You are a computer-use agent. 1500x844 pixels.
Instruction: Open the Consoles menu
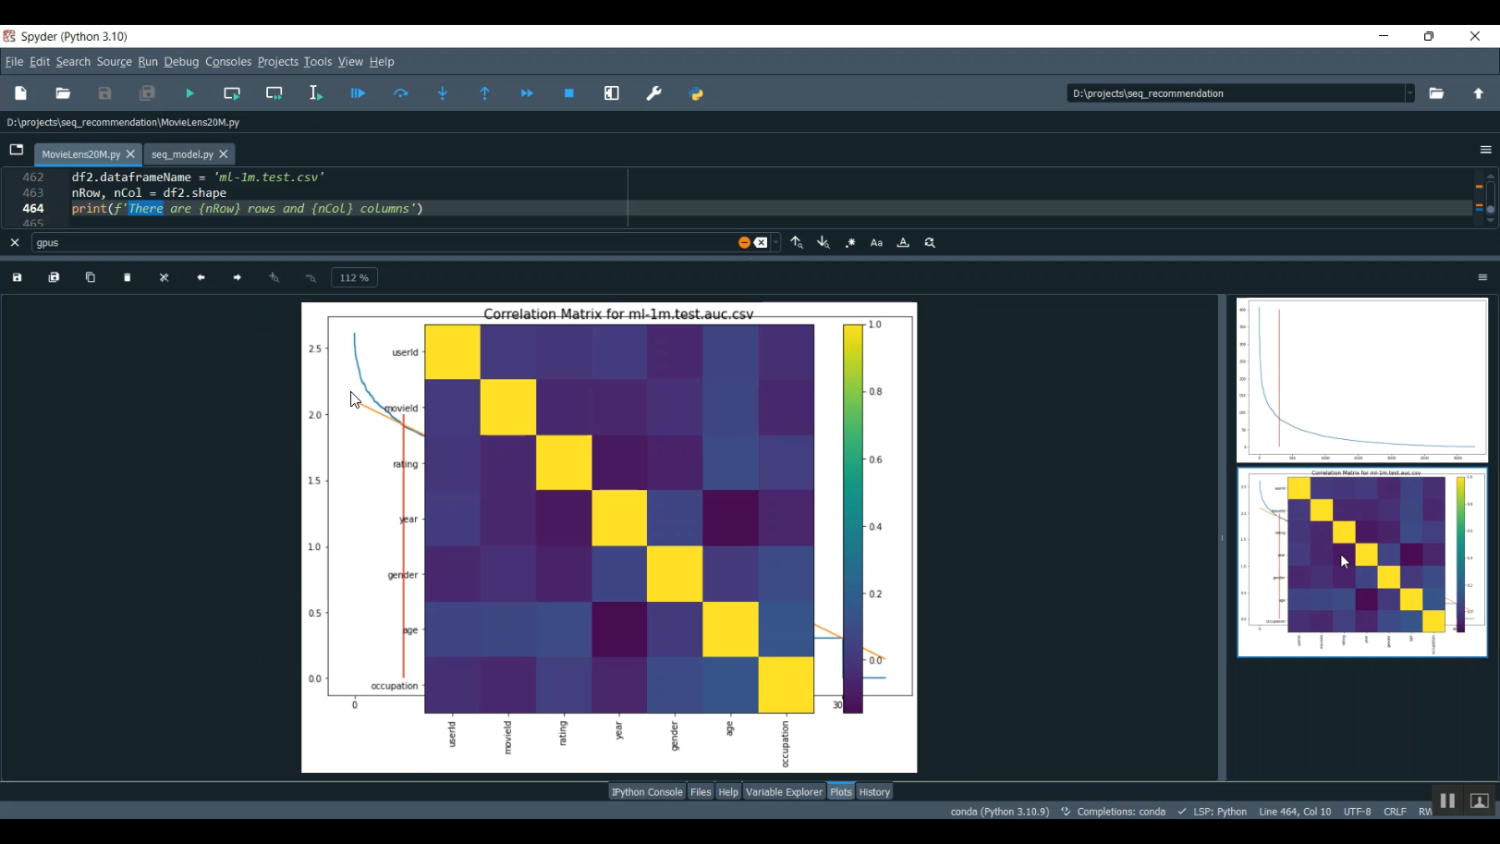[x=228, y=62]
